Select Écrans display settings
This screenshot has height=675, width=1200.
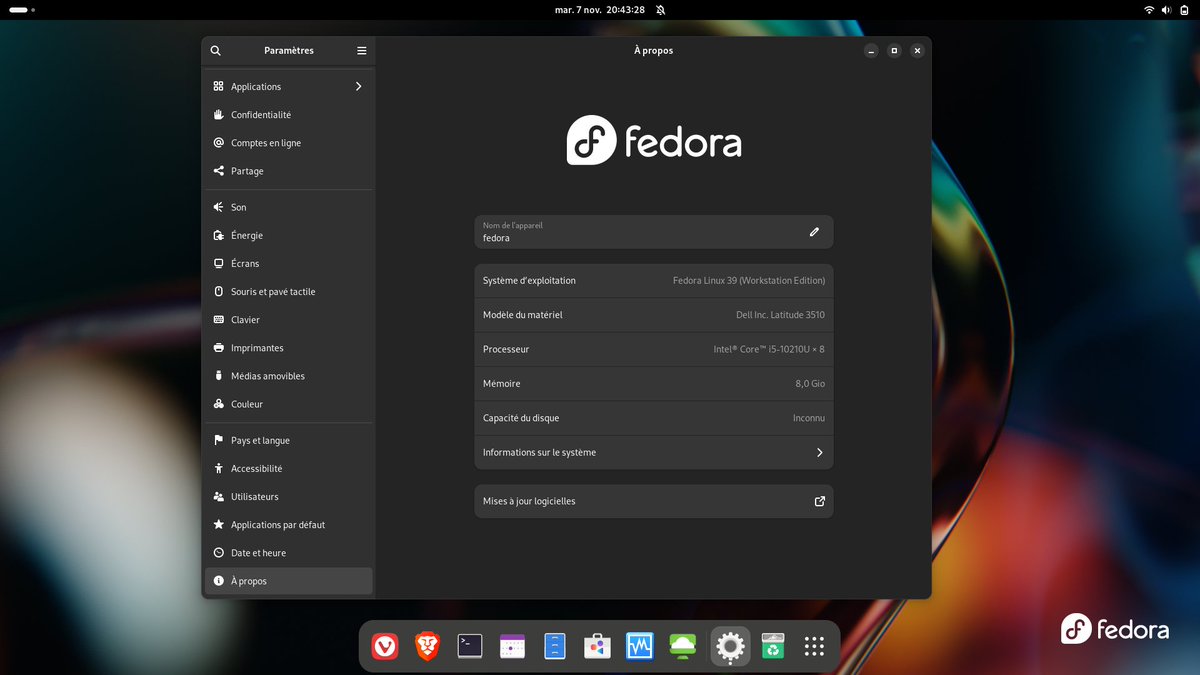pyautogui.click(x=288, y=263)
